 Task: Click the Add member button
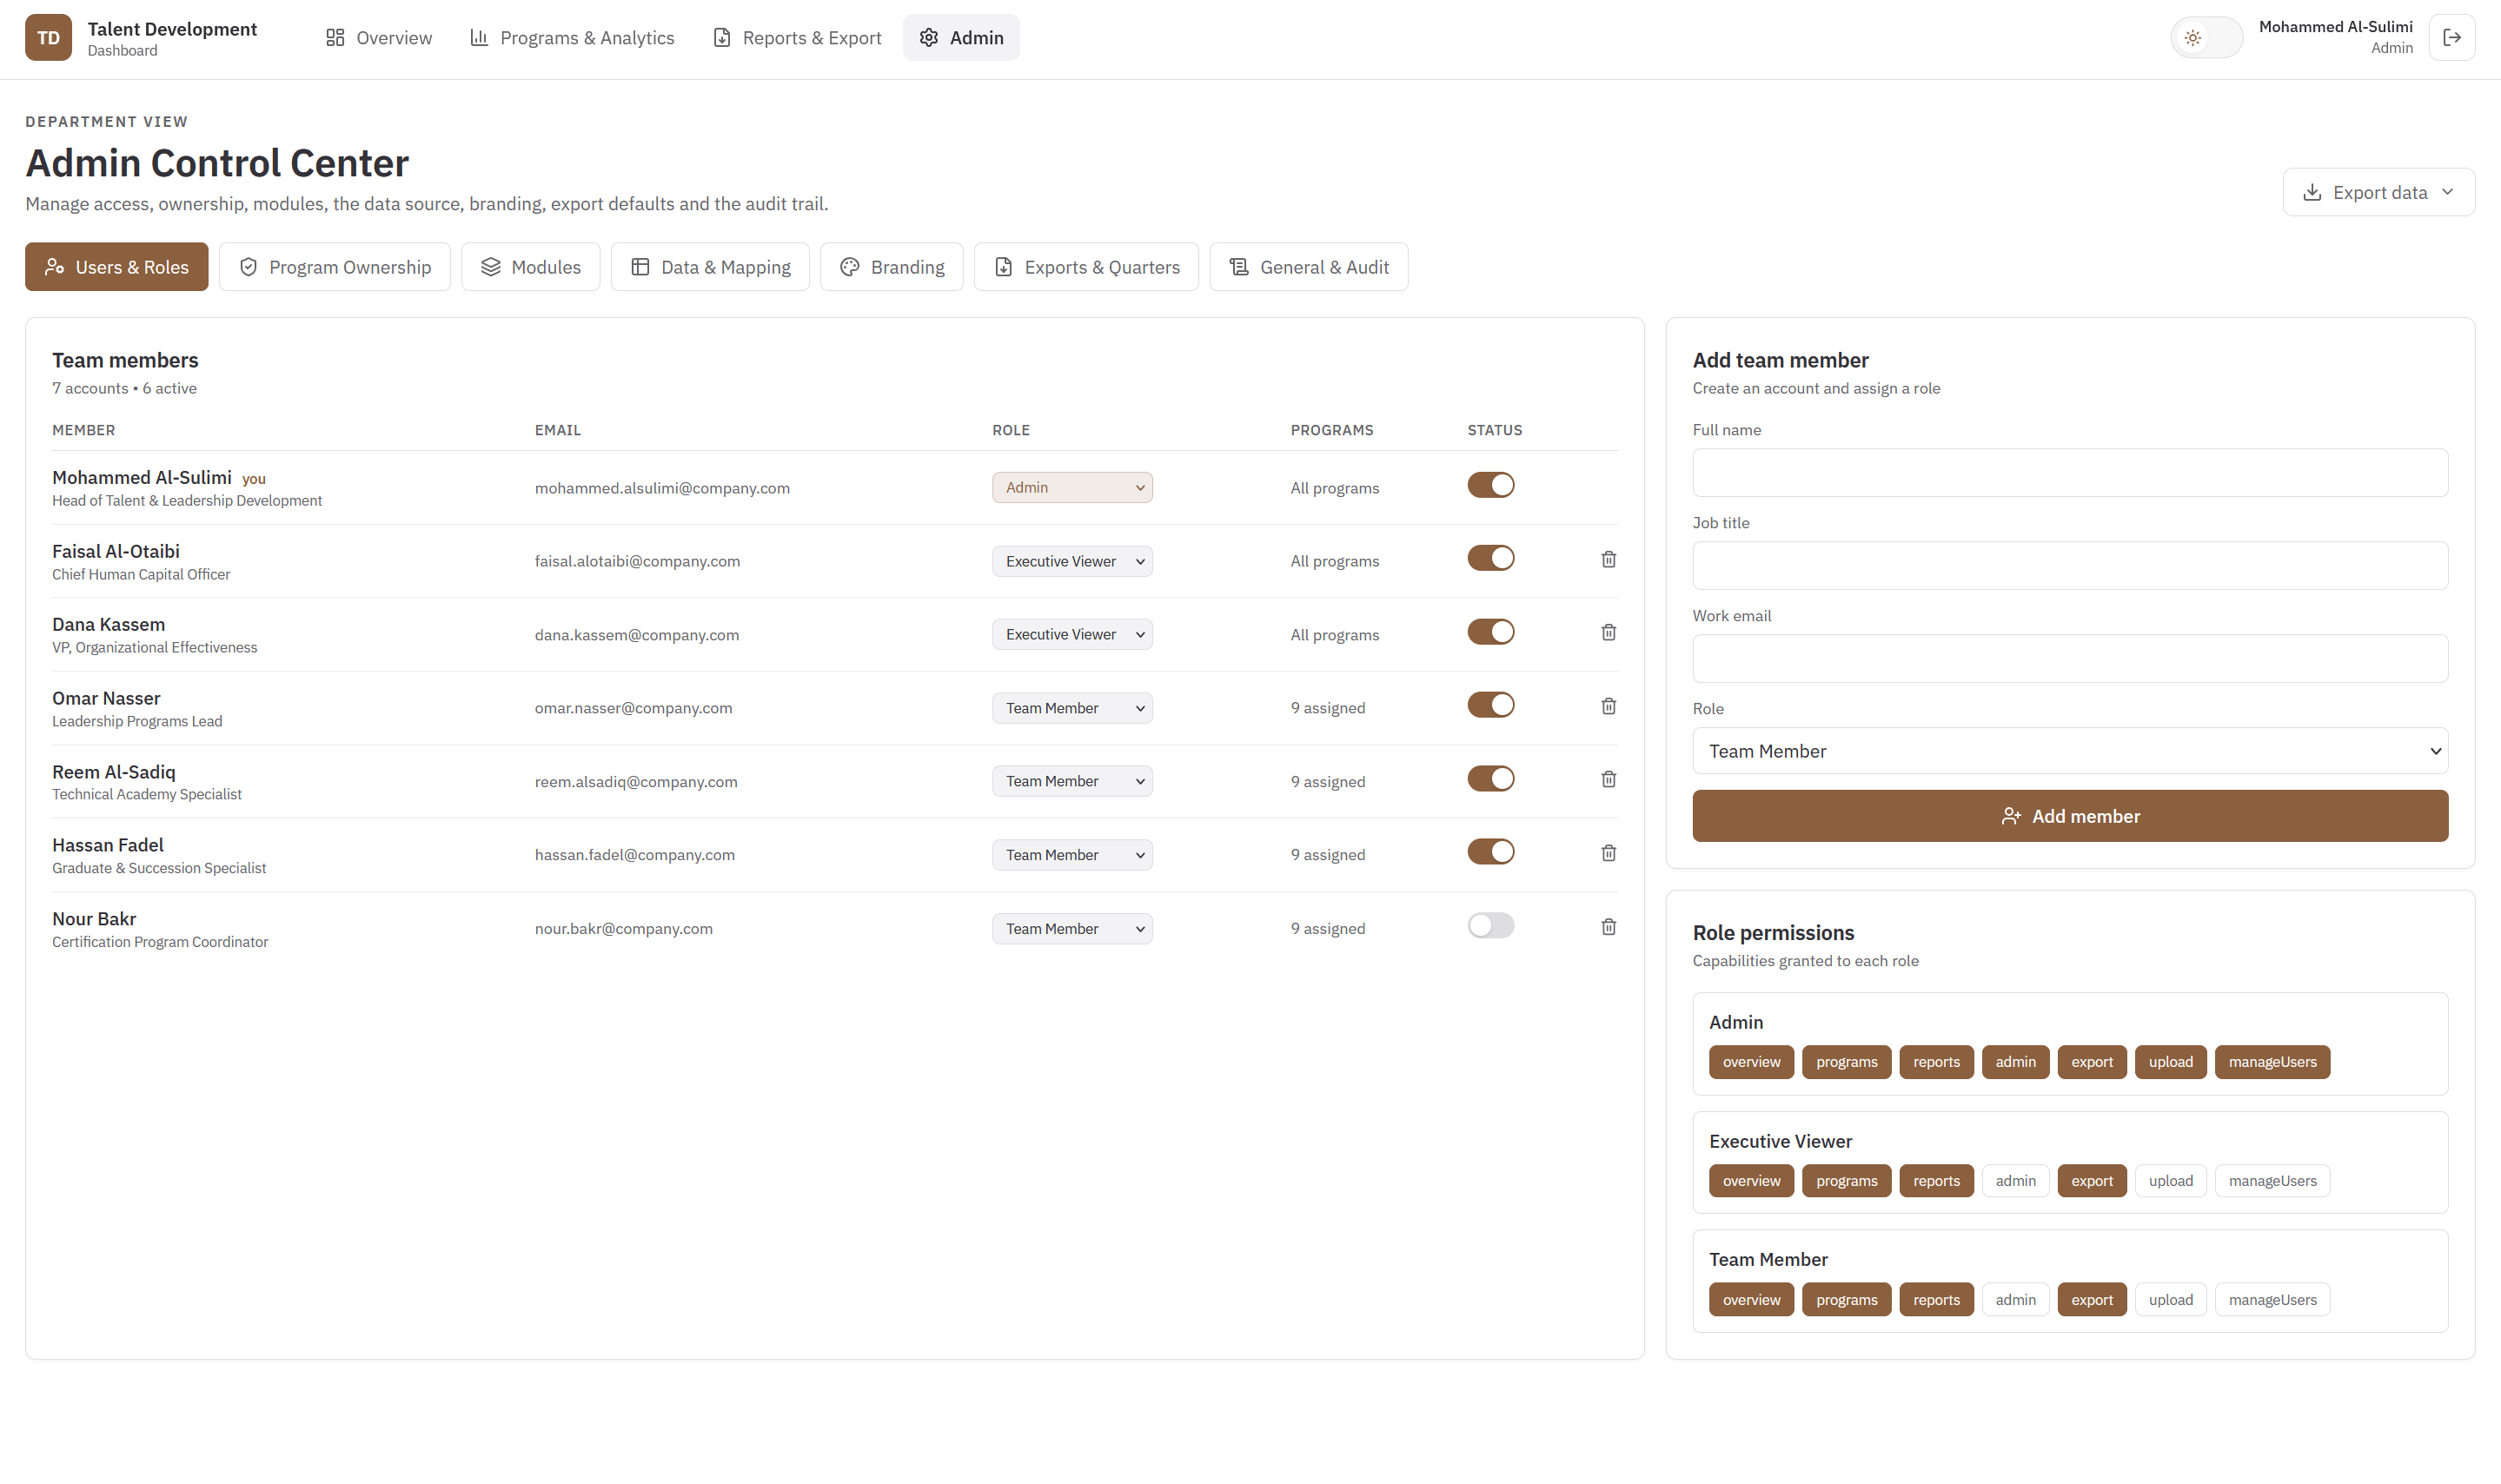pyautogui.click(x=2070, y=816)
